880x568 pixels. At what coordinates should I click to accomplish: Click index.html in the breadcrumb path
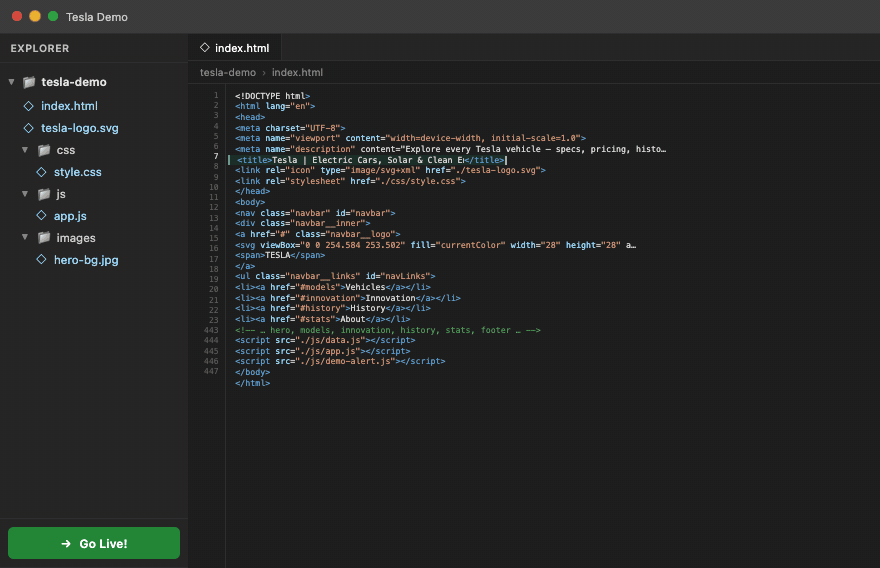click(297, 72)
